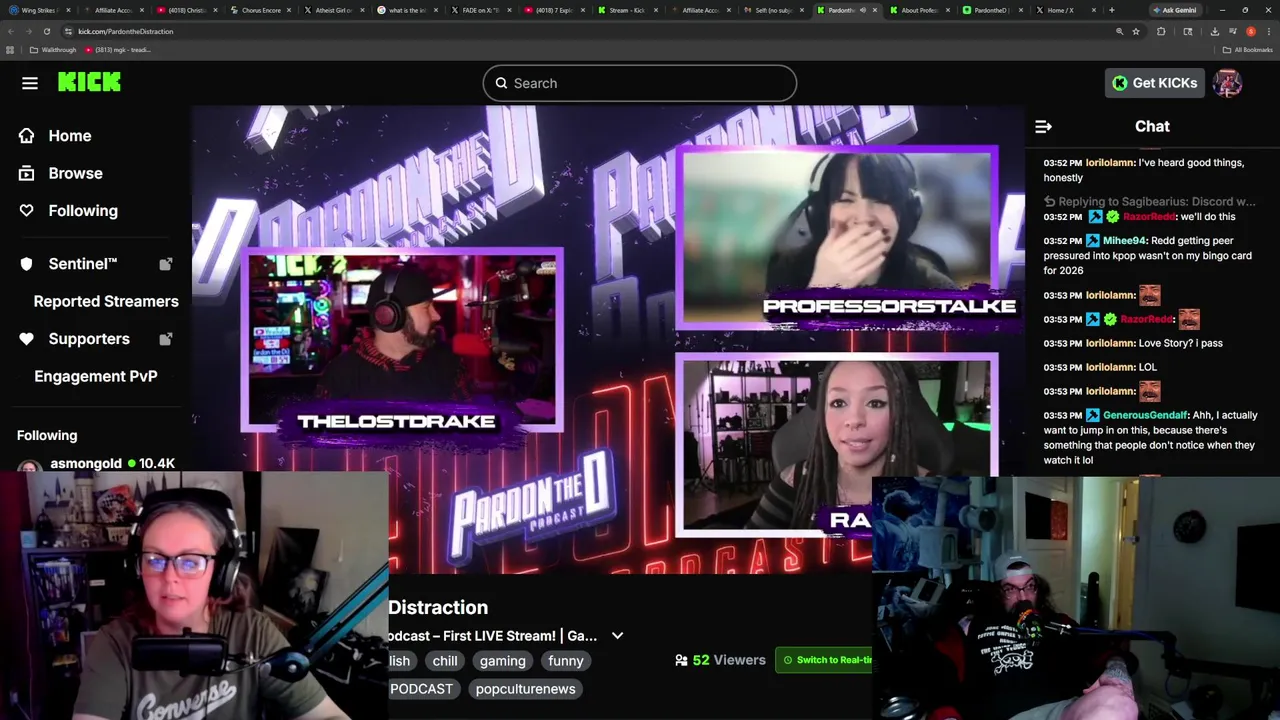The height and width of the screenshot is (720, 1280).
Task: Click GenerousGendalf username in chat
Action: [x=1145, y=415]
